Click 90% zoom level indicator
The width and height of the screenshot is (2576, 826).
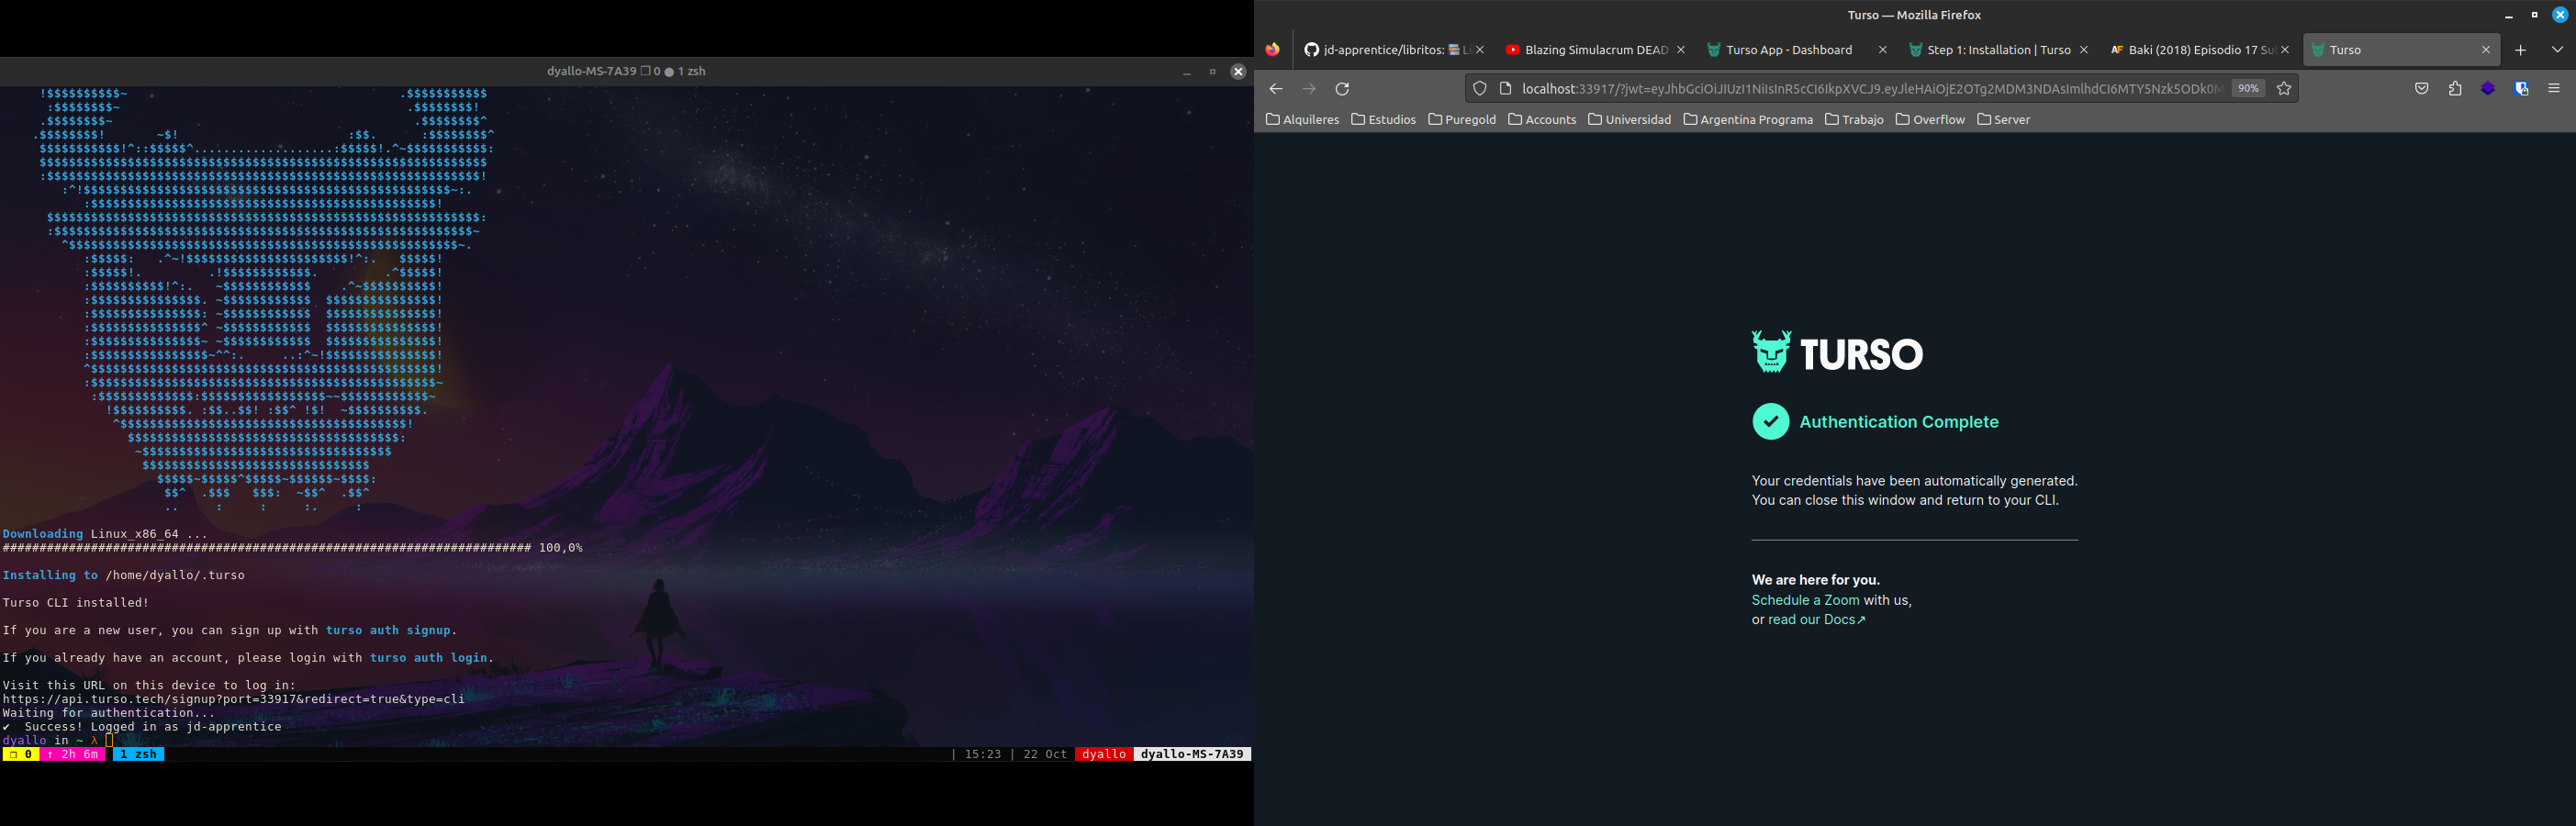(x=2248, y=89)
